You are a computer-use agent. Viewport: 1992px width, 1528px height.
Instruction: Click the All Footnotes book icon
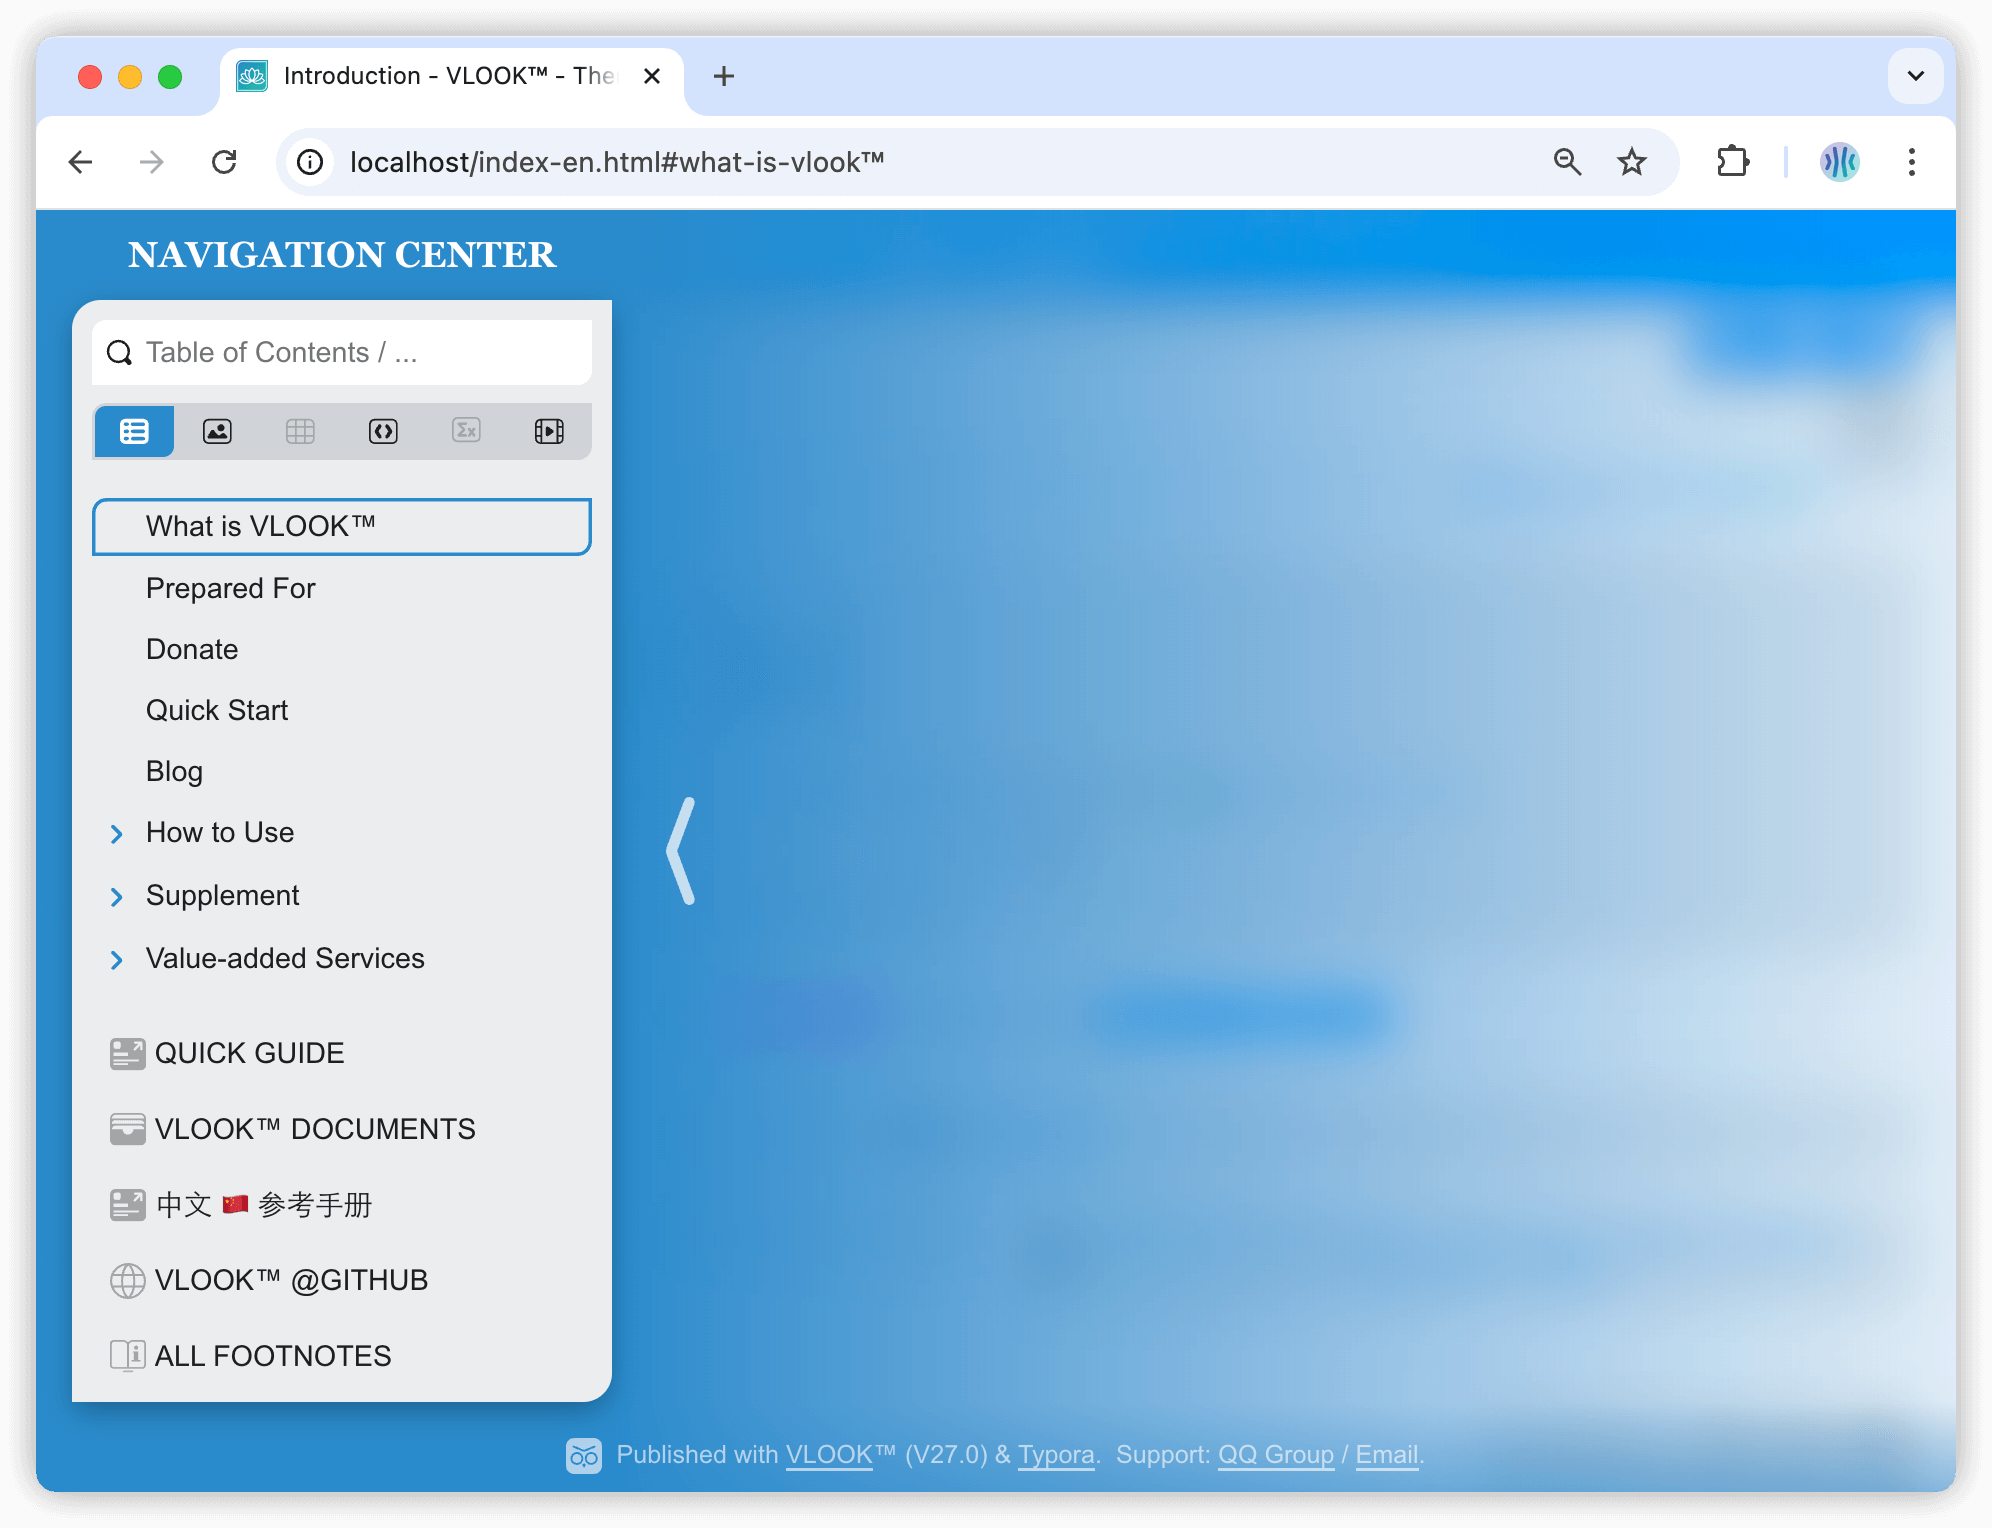(x=127, y=1355)
